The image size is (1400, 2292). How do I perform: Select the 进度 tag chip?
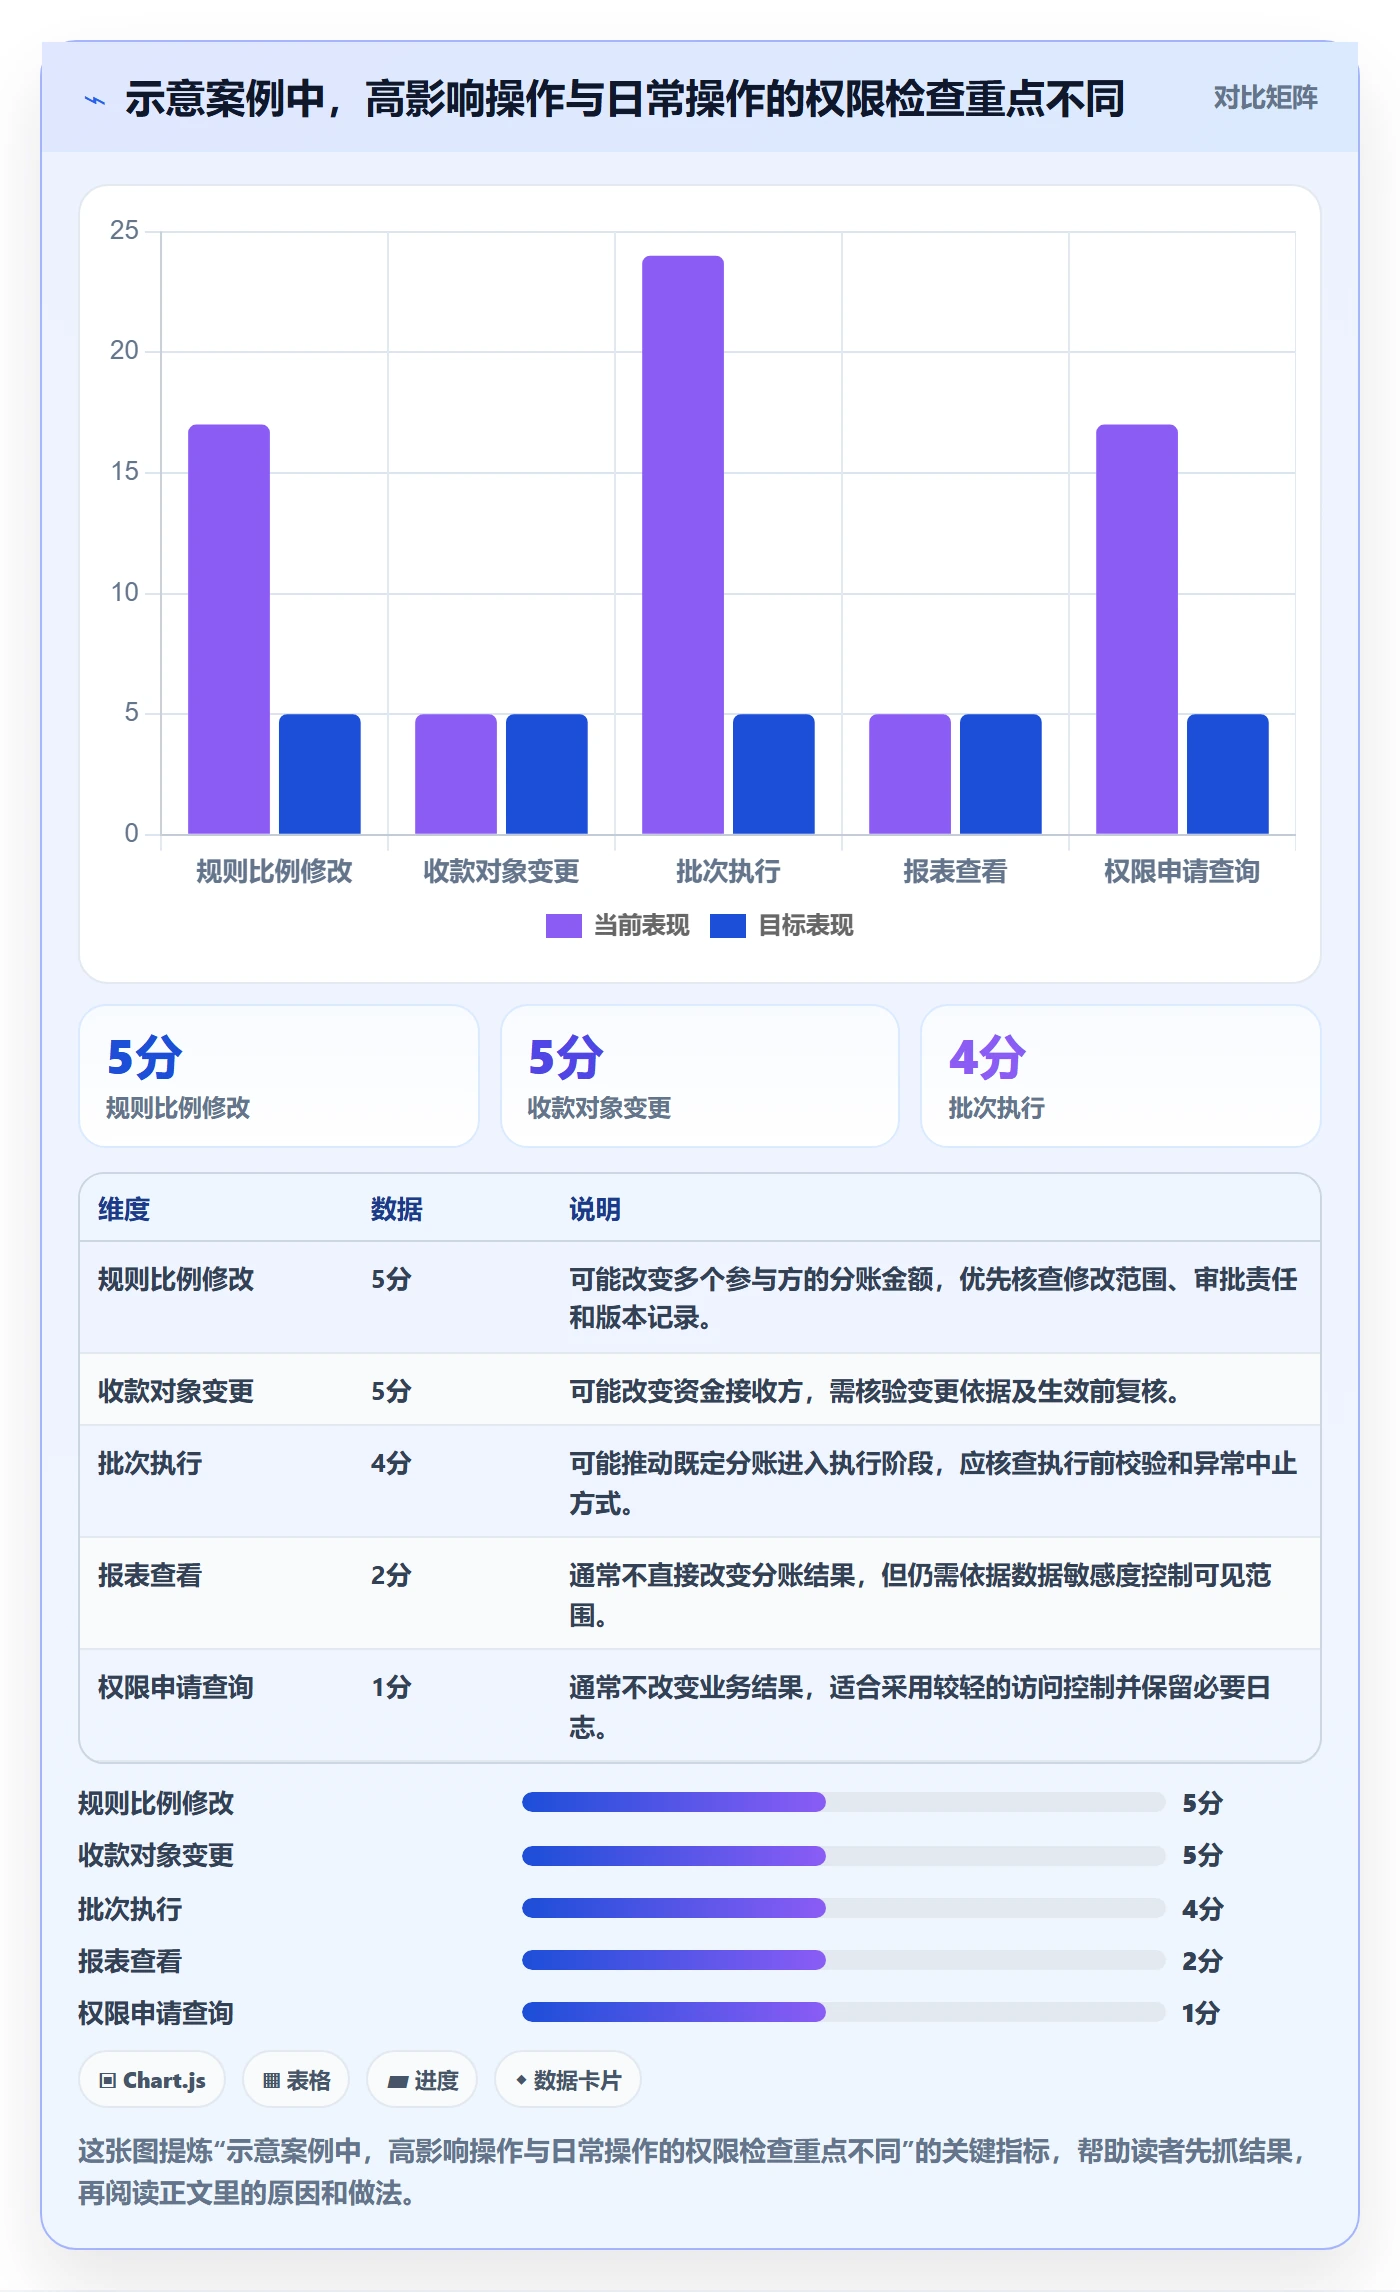click(422, 2080)
